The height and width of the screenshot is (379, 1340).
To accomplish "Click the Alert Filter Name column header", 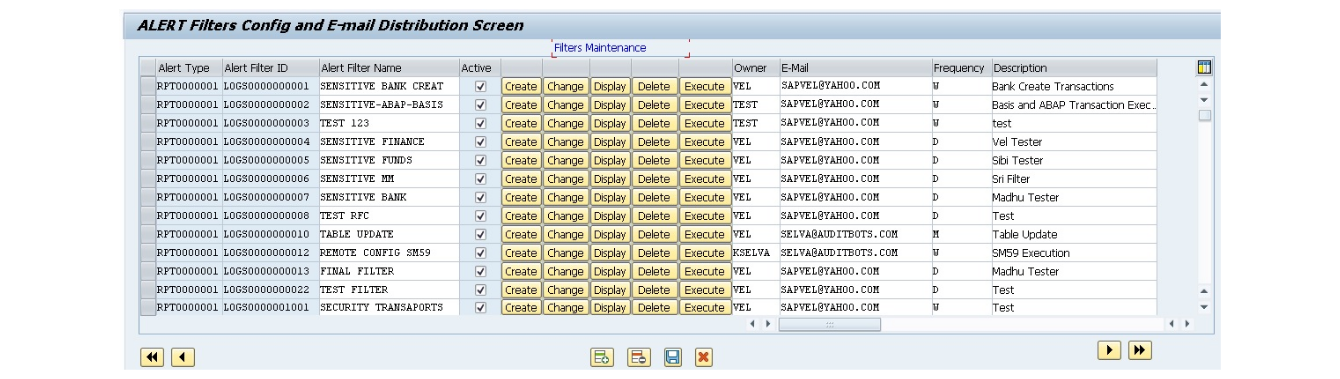I will point(388,68).
